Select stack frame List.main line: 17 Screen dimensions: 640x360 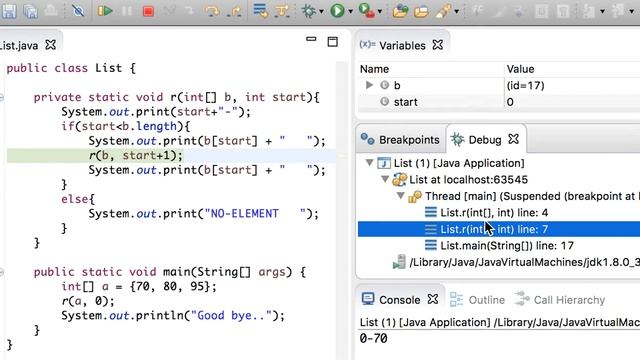pyautogui.click(x=507, y=246)
